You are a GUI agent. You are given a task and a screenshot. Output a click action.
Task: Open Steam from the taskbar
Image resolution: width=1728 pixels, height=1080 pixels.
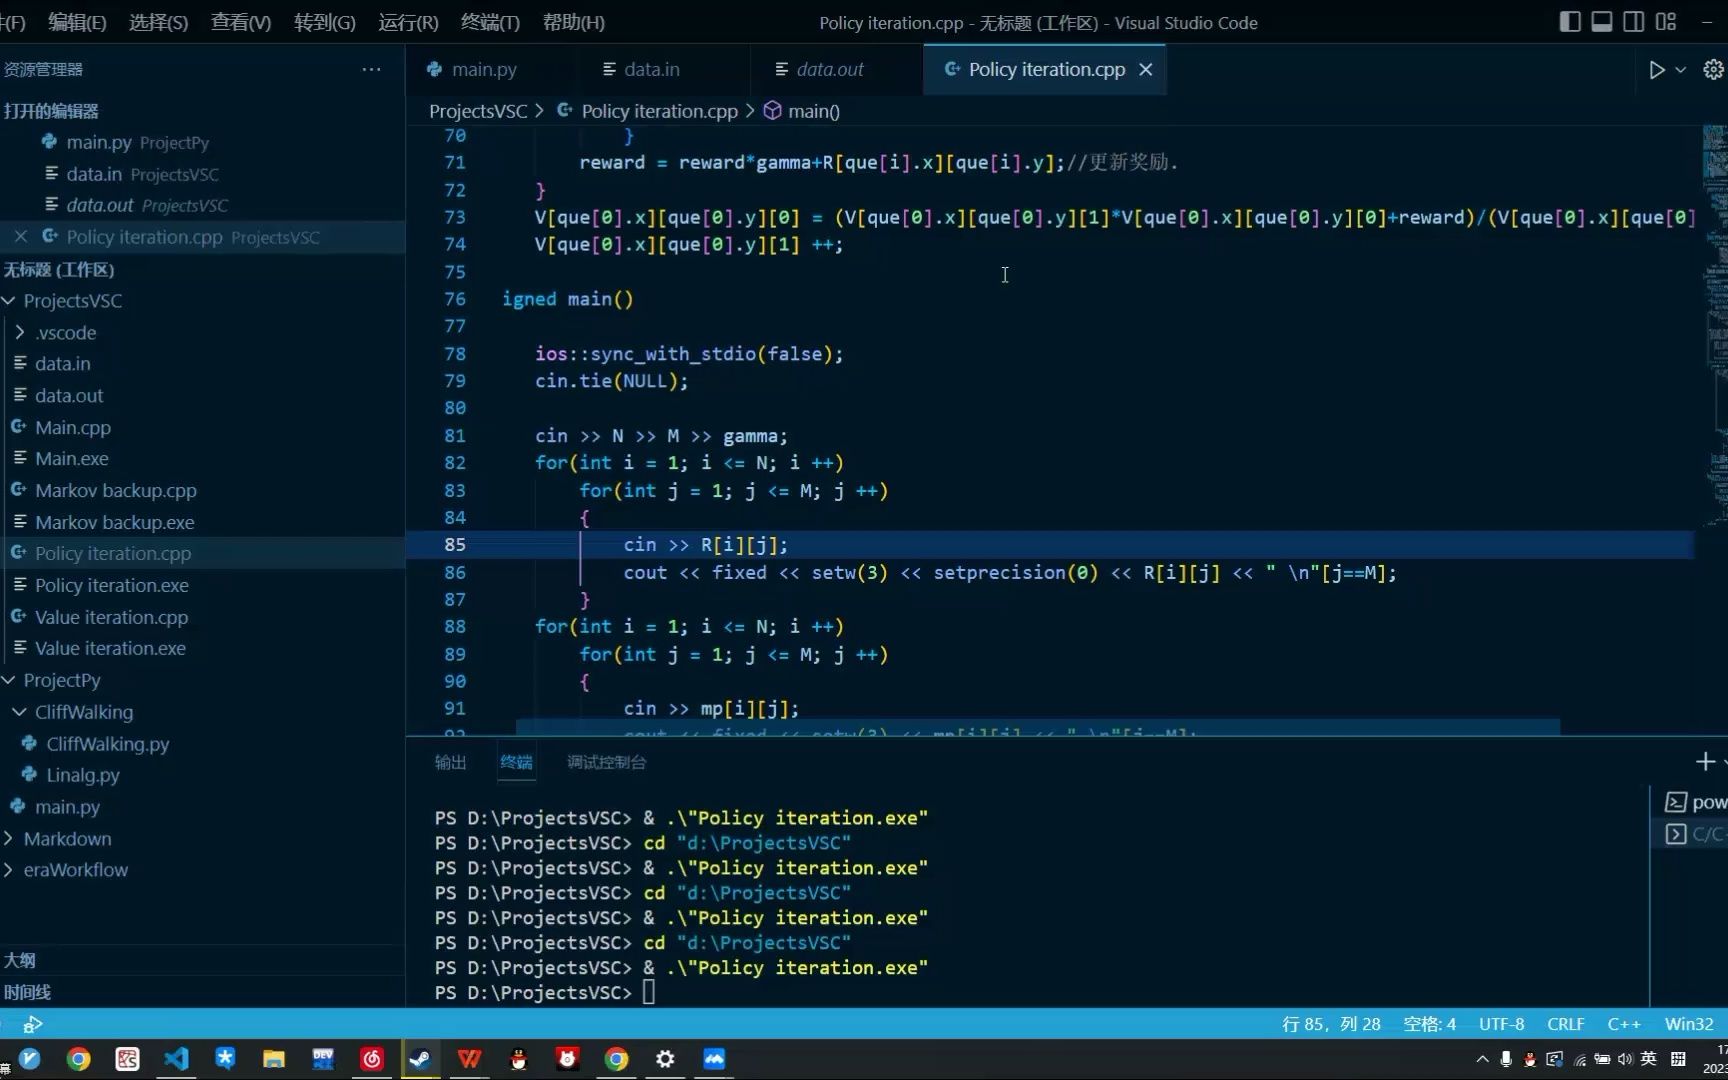(420, 1059)
